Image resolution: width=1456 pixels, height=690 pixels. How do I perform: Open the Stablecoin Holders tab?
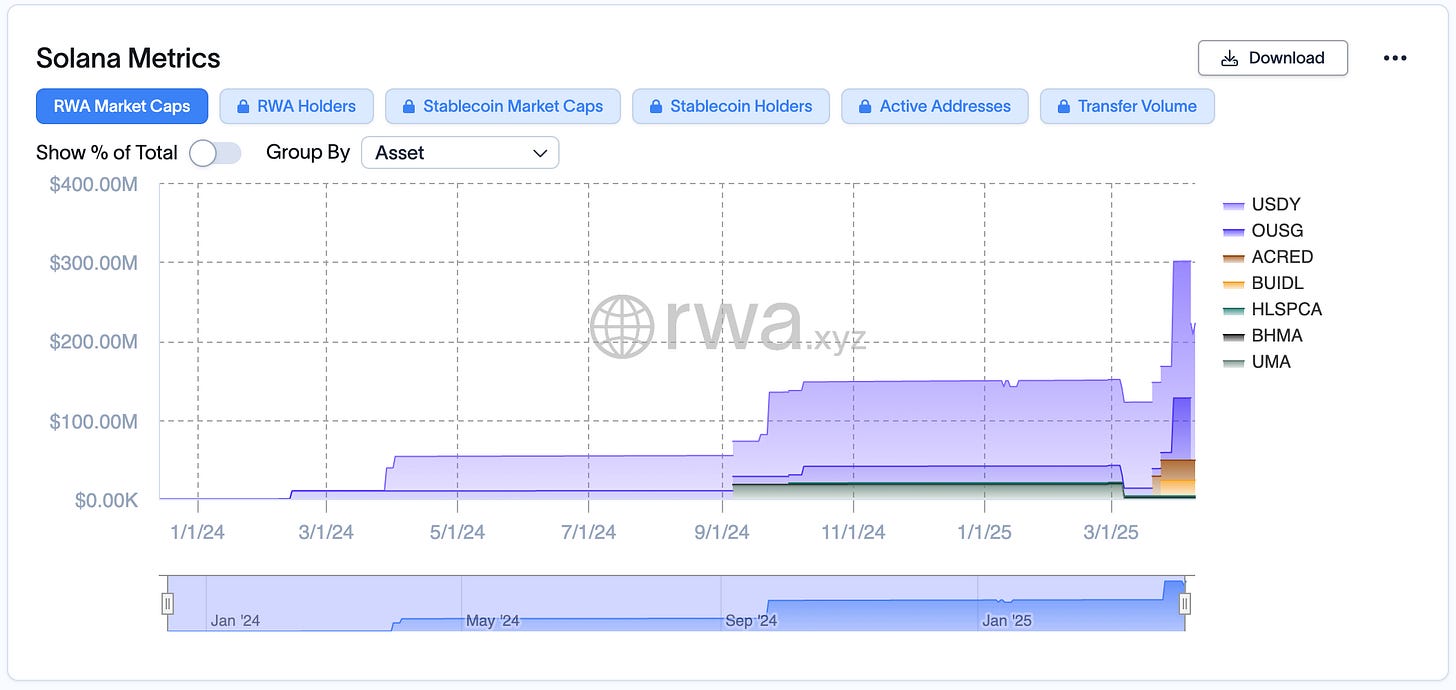[731, 106]
